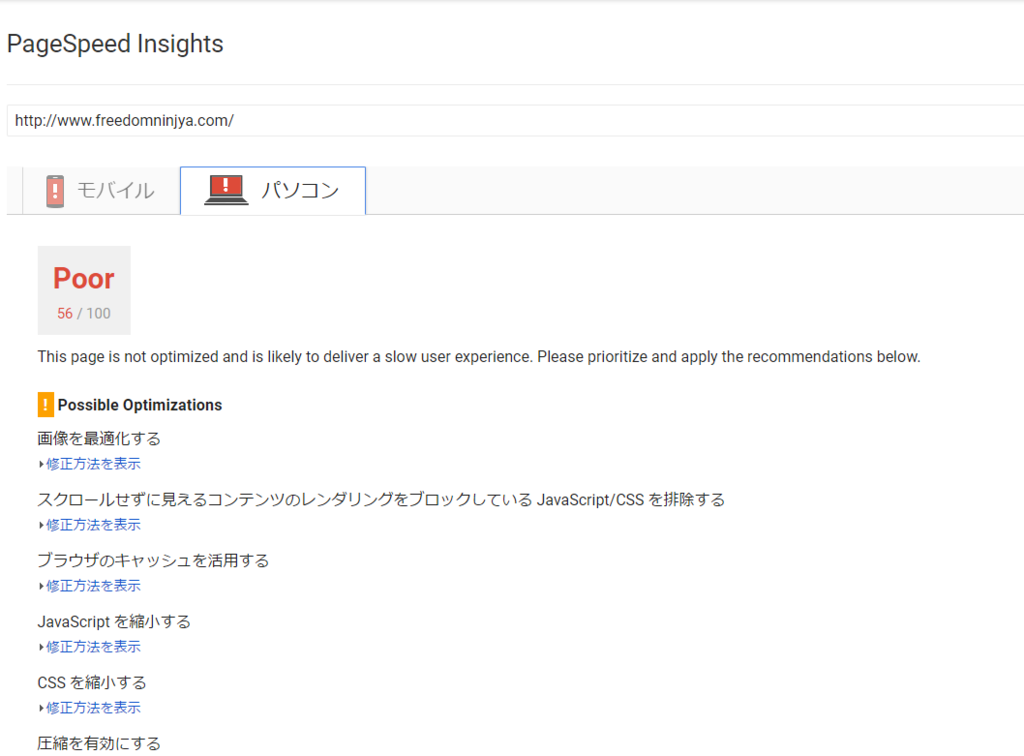Expand fix details for 画像を最適化する

[x=93, y=464]
